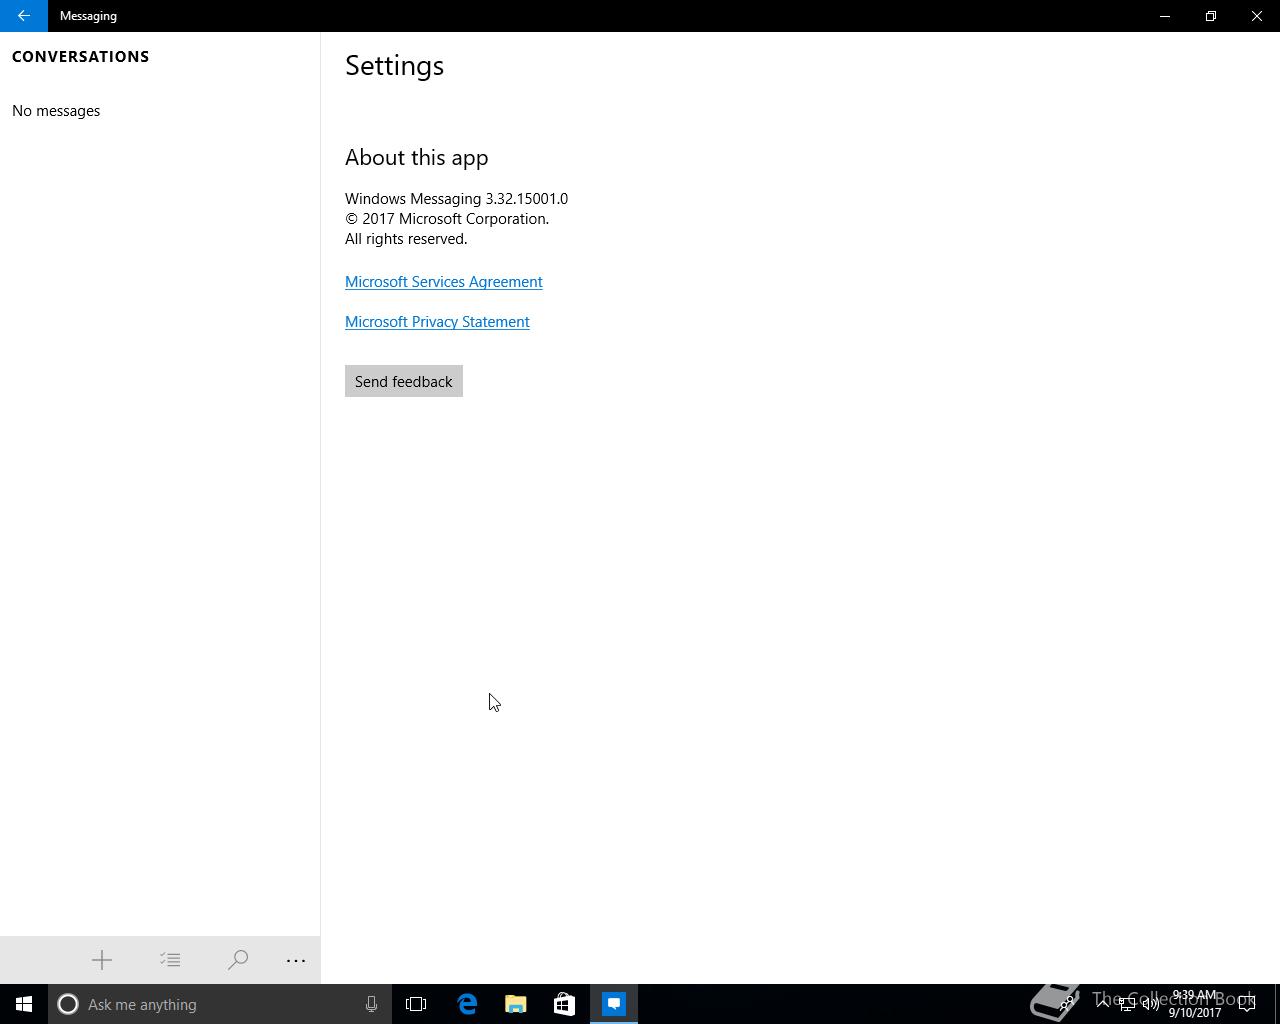1280x1024 pixels.
Task: Open Task View from the taskbar
Action: point(416,1004)
